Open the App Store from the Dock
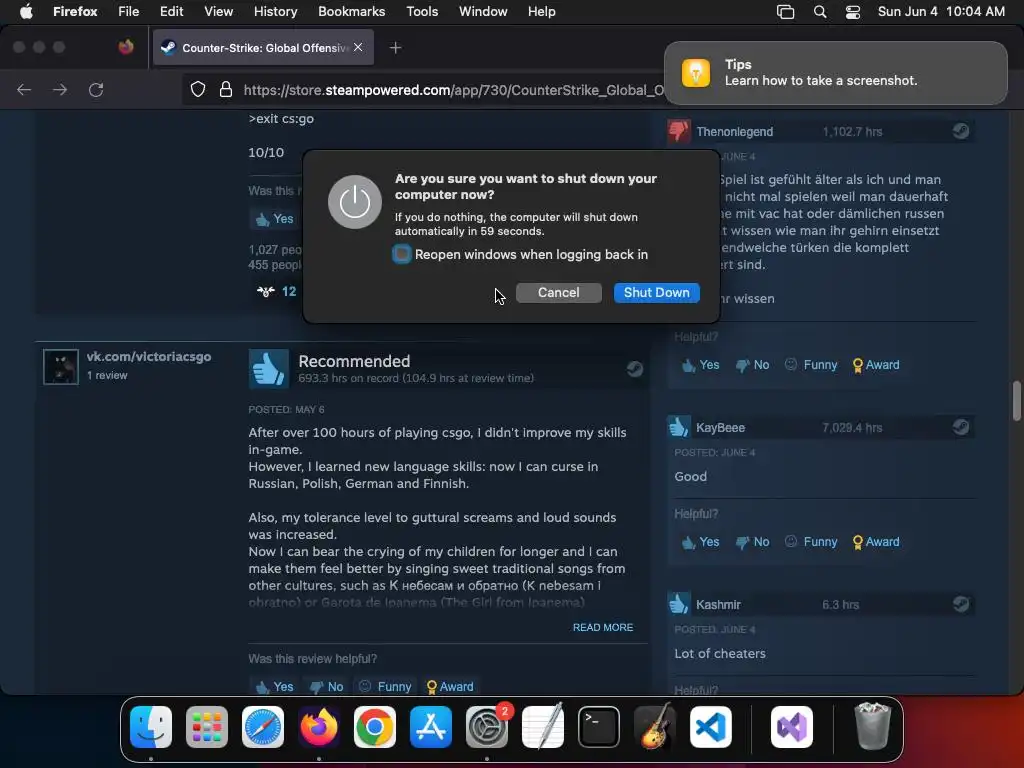 pos(431,727)
